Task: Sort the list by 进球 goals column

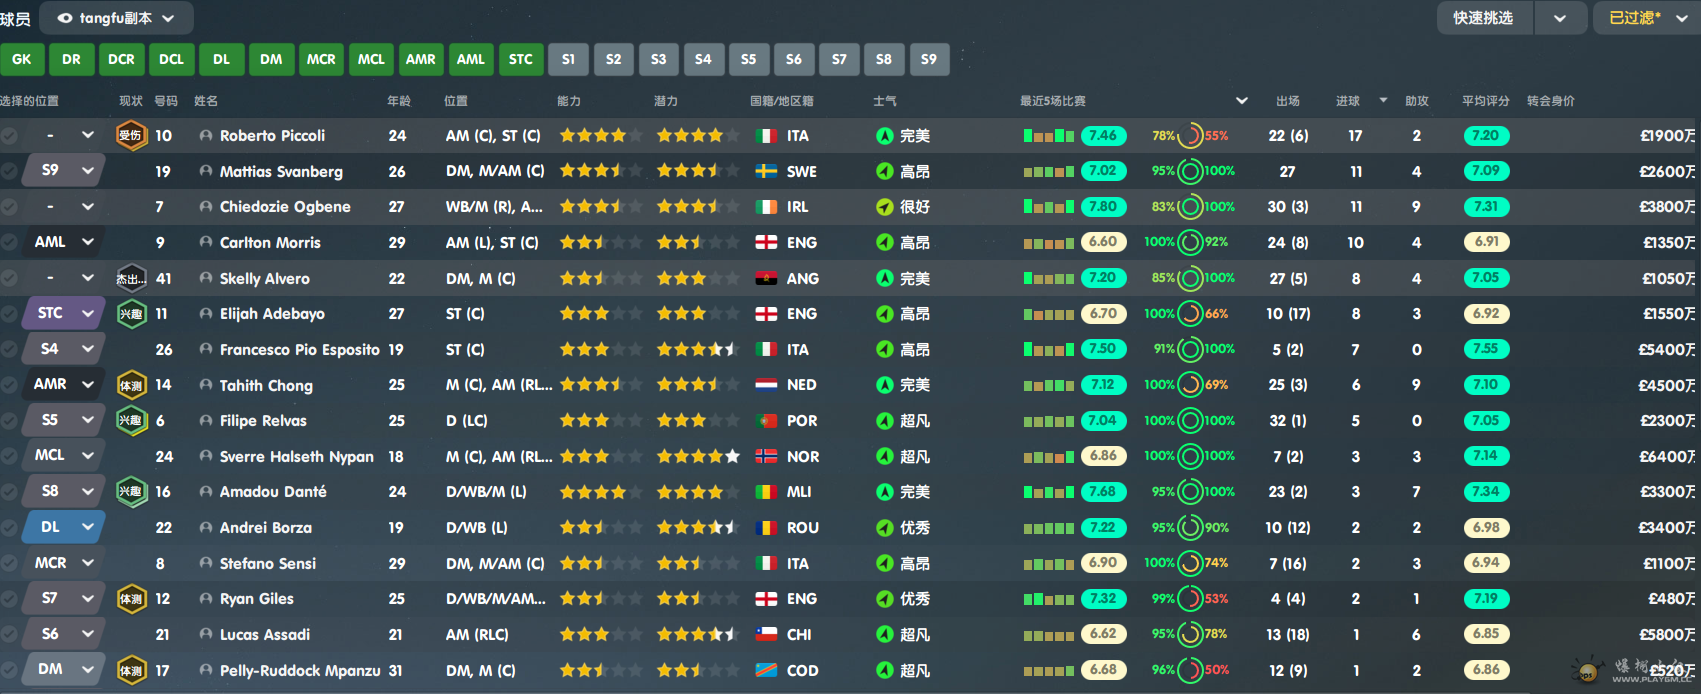Action: pos(1348,101)
